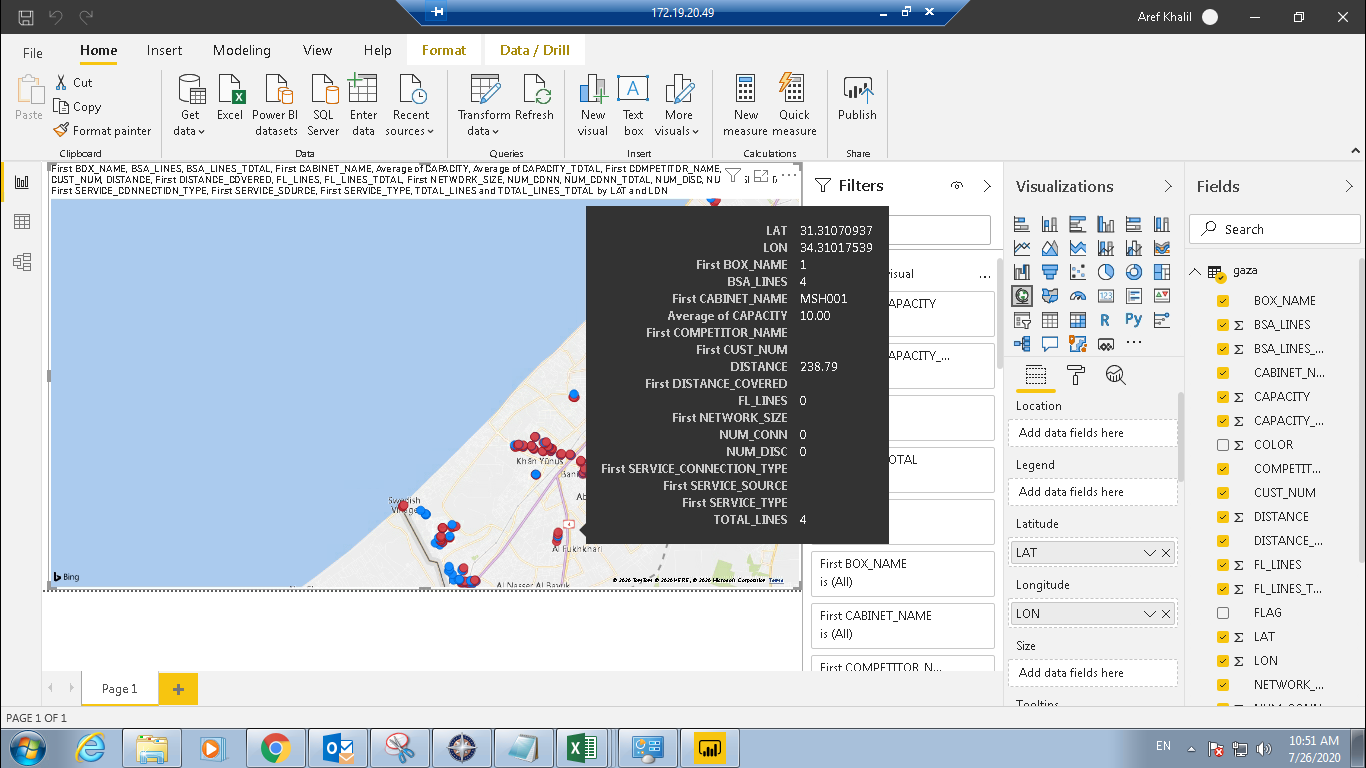Click Format painter button
The height and width of the screenshot is (768, 1366).
[x=102, y=131]
